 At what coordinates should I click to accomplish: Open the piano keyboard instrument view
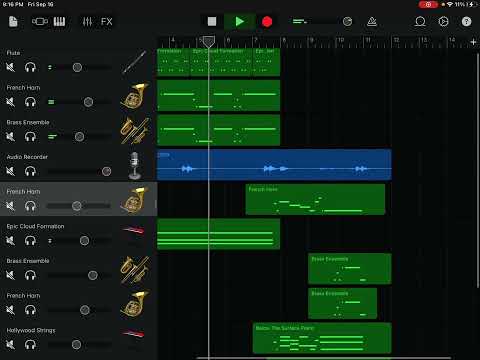(x=59, y=22)
